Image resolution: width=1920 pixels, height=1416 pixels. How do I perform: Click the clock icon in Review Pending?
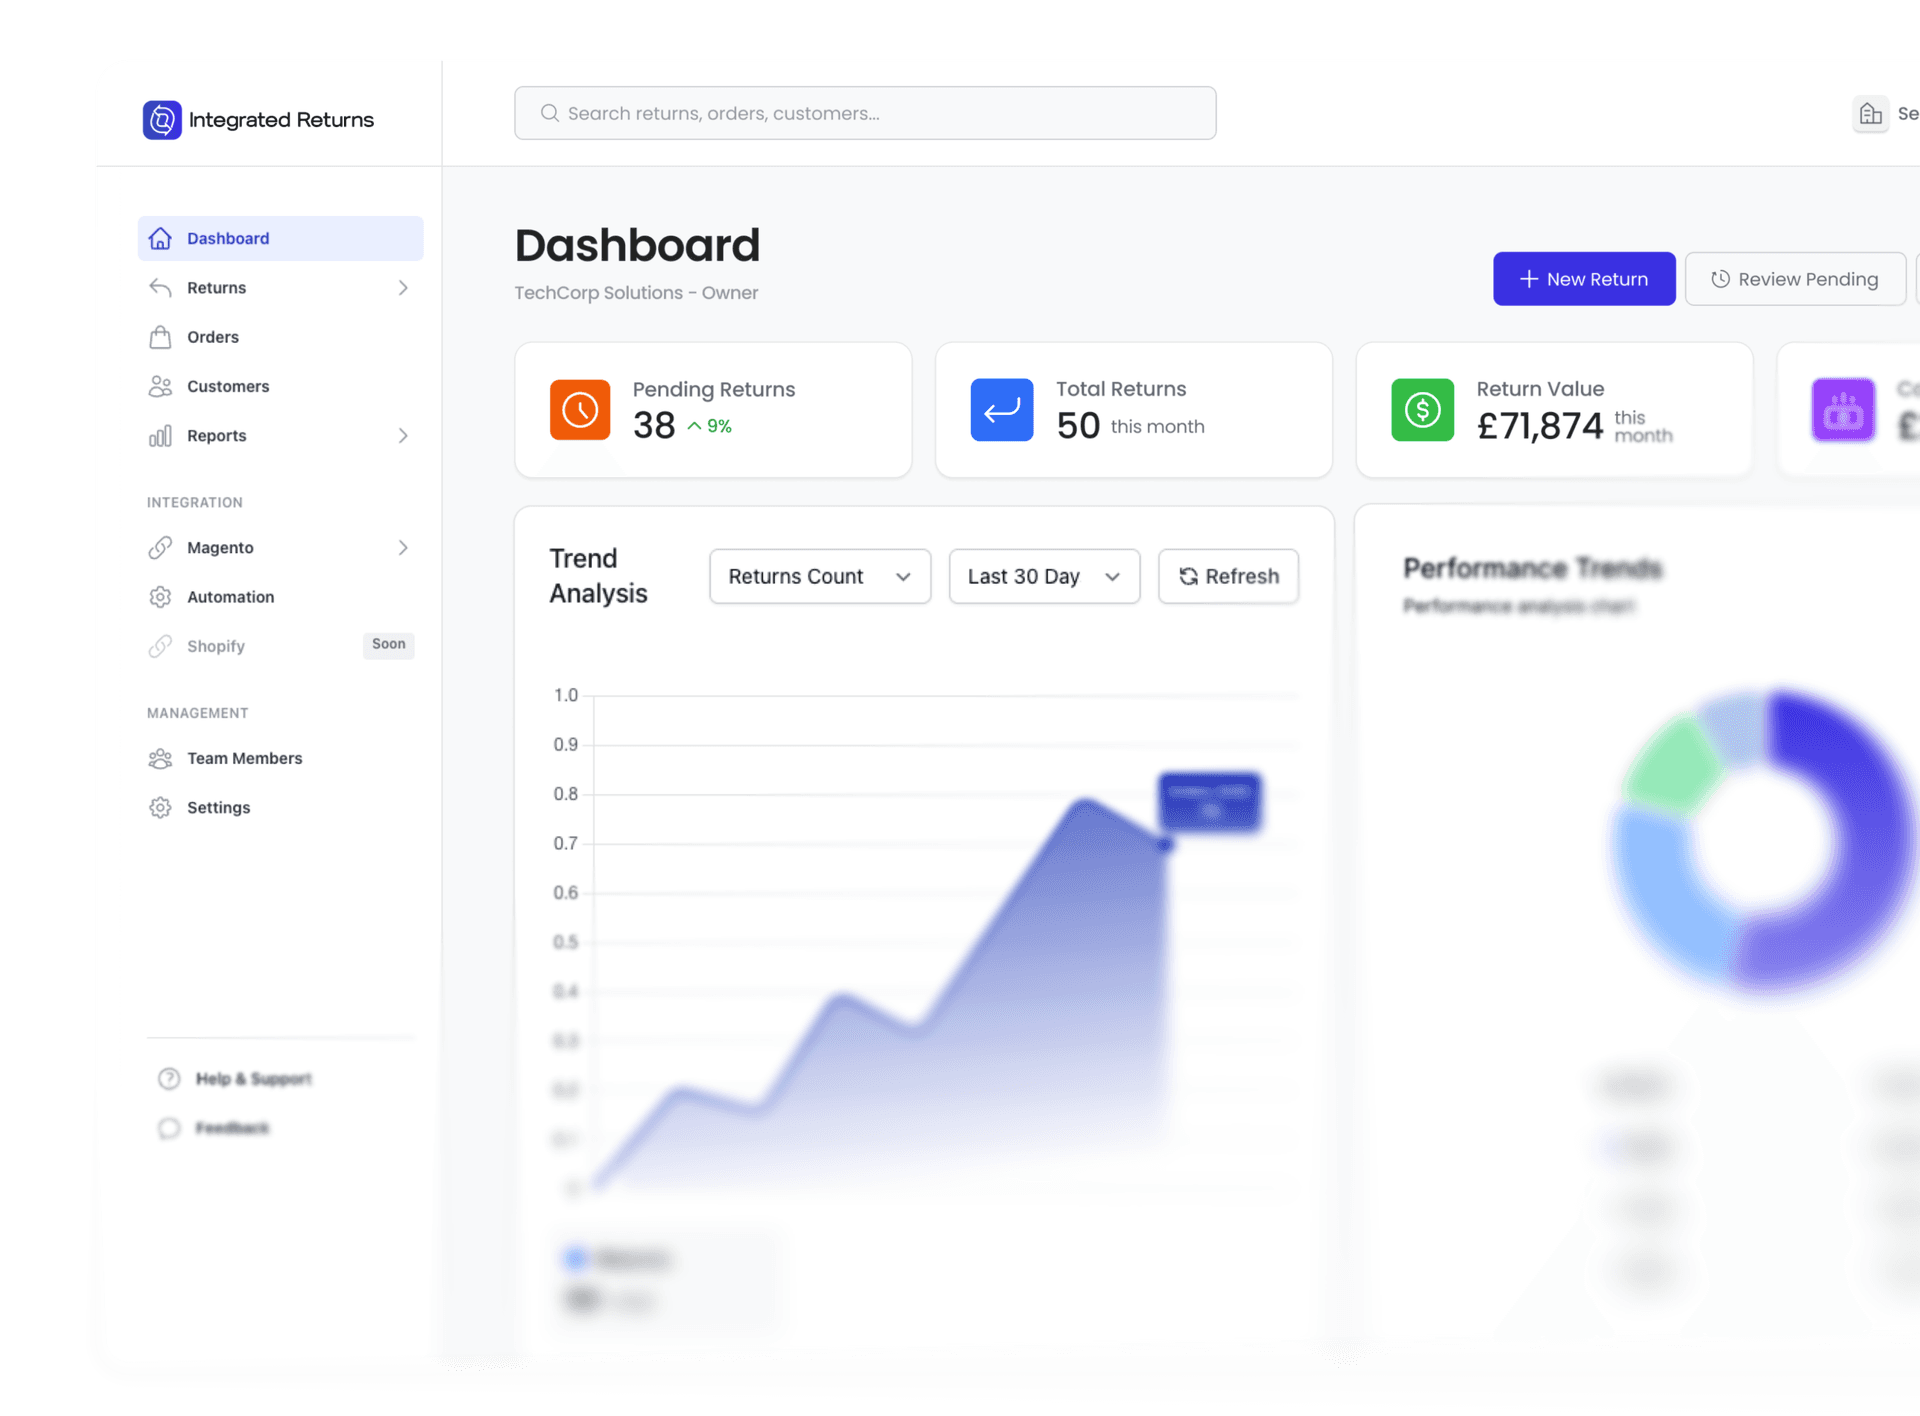tap(1720, 279)
